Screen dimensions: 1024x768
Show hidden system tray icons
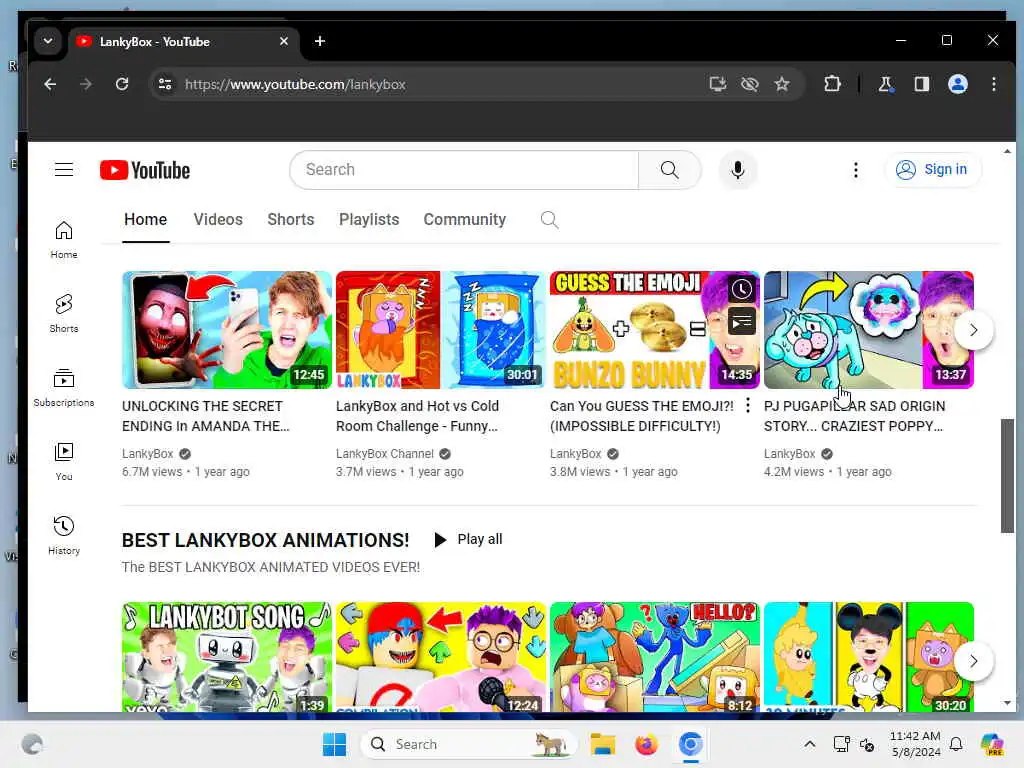click(809, 744)
